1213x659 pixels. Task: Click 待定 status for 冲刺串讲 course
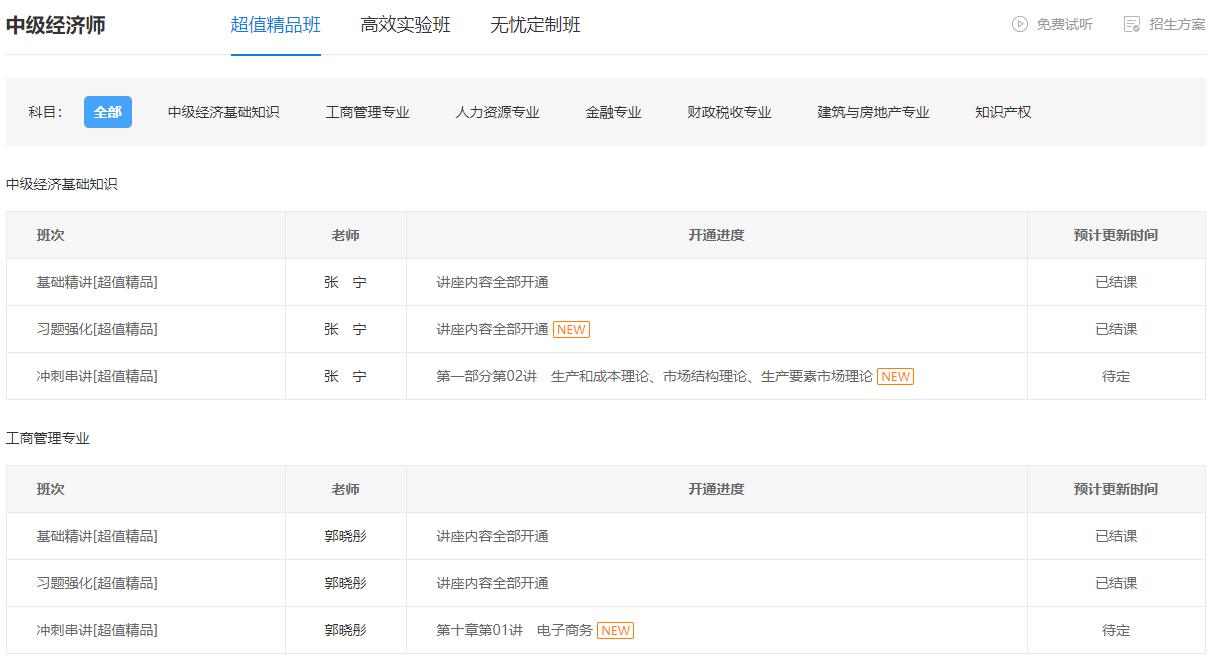coord(1118,376)
